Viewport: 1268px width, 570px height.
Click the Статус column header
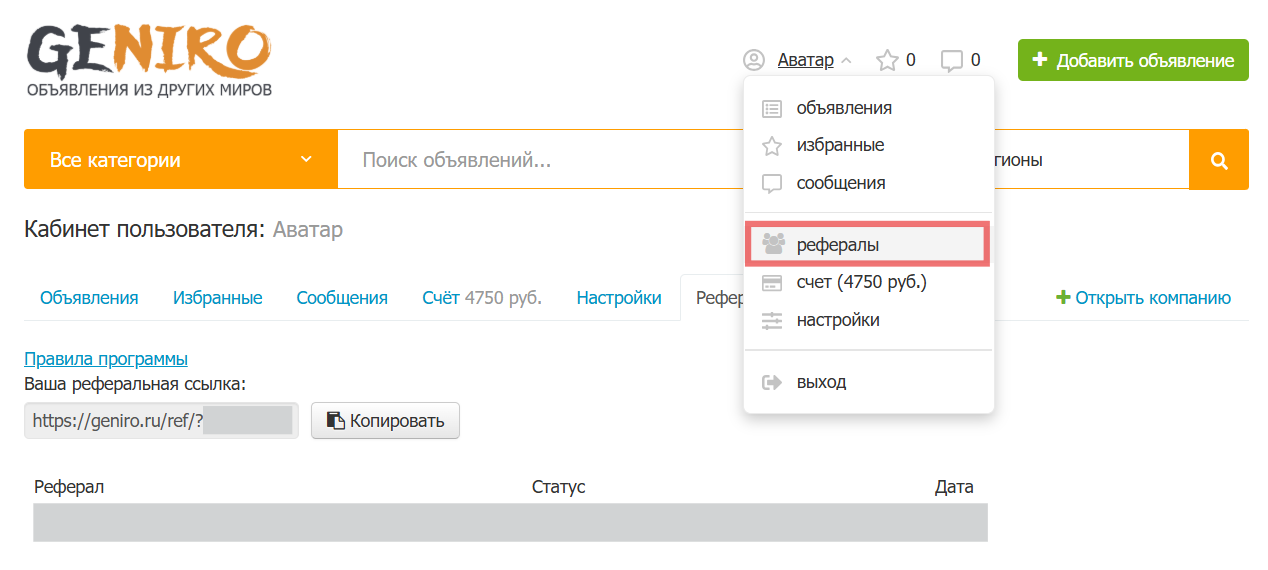coord(558,487)
